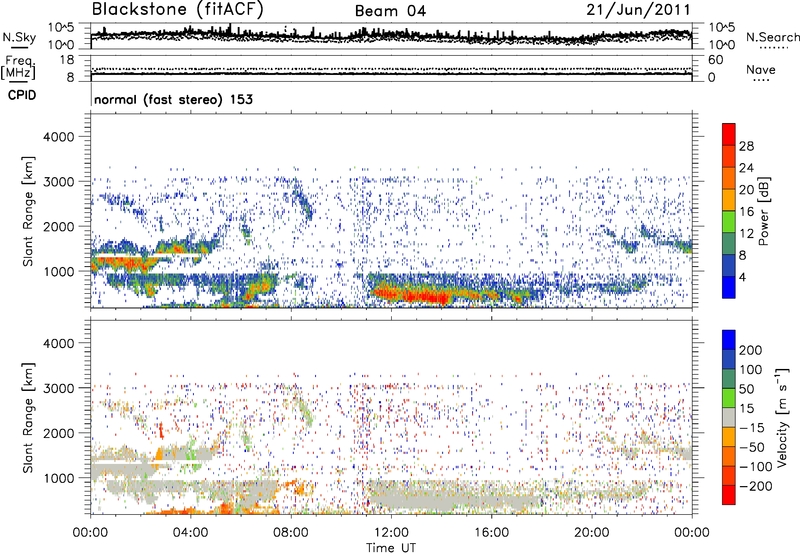Click the "Nave" legend label
Image resolution: width=800 pixels, height=554 pixels.
pyautogui.click(x=760, y=69)
